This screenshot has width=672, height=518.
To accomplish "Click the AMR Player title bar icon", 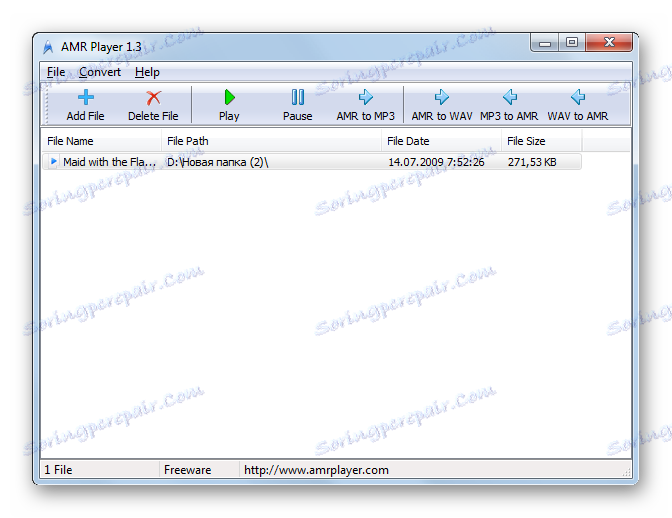I will tap(48, 47).
